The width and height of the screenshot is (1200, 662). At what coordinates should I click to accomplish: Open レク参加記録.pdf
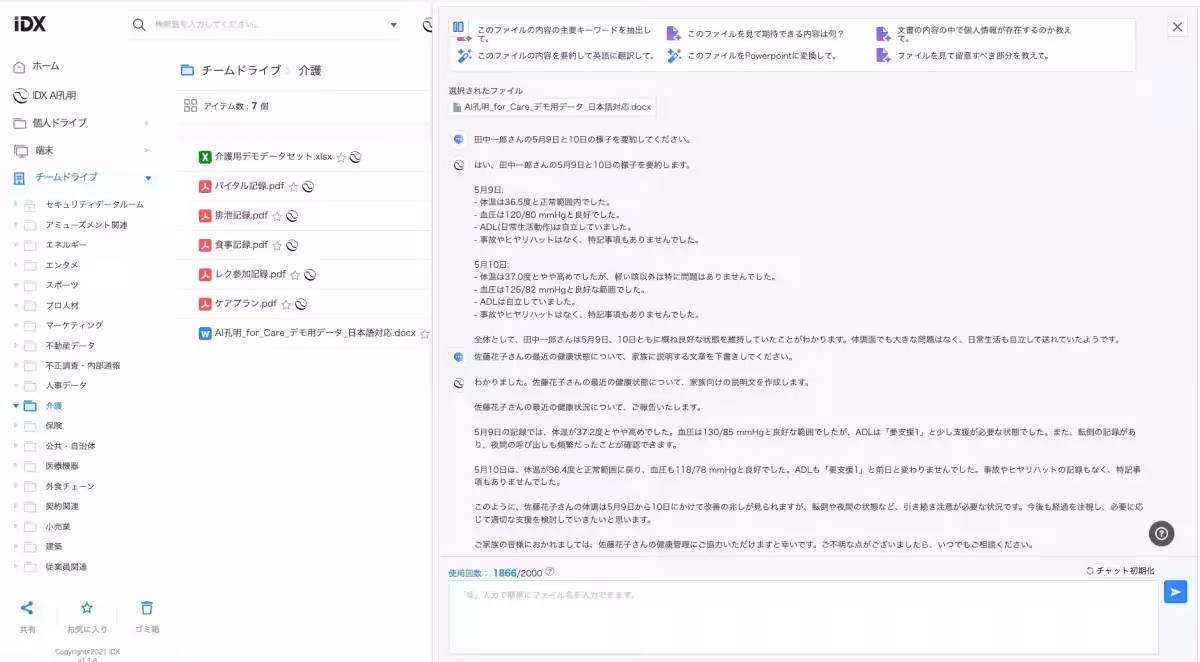[x=250, y=274]
